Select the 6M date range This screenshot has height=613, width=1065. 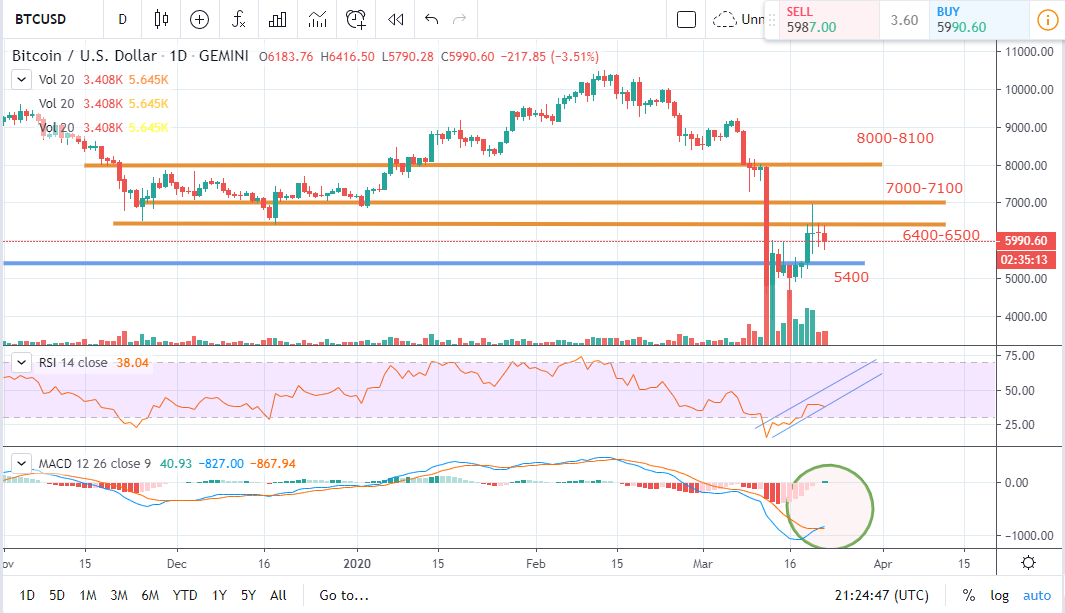[x=150, y=595]
